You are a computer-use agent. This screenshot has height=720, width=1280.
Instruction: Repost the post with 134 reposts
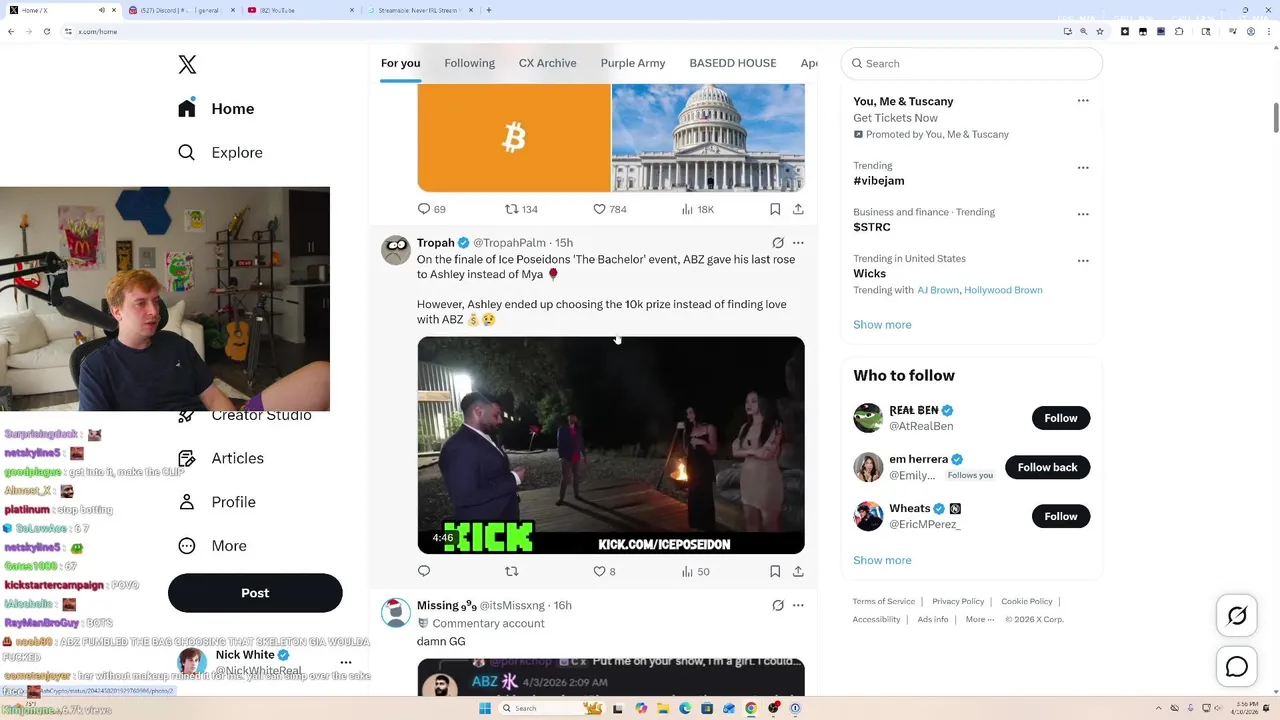click(521, 209)
